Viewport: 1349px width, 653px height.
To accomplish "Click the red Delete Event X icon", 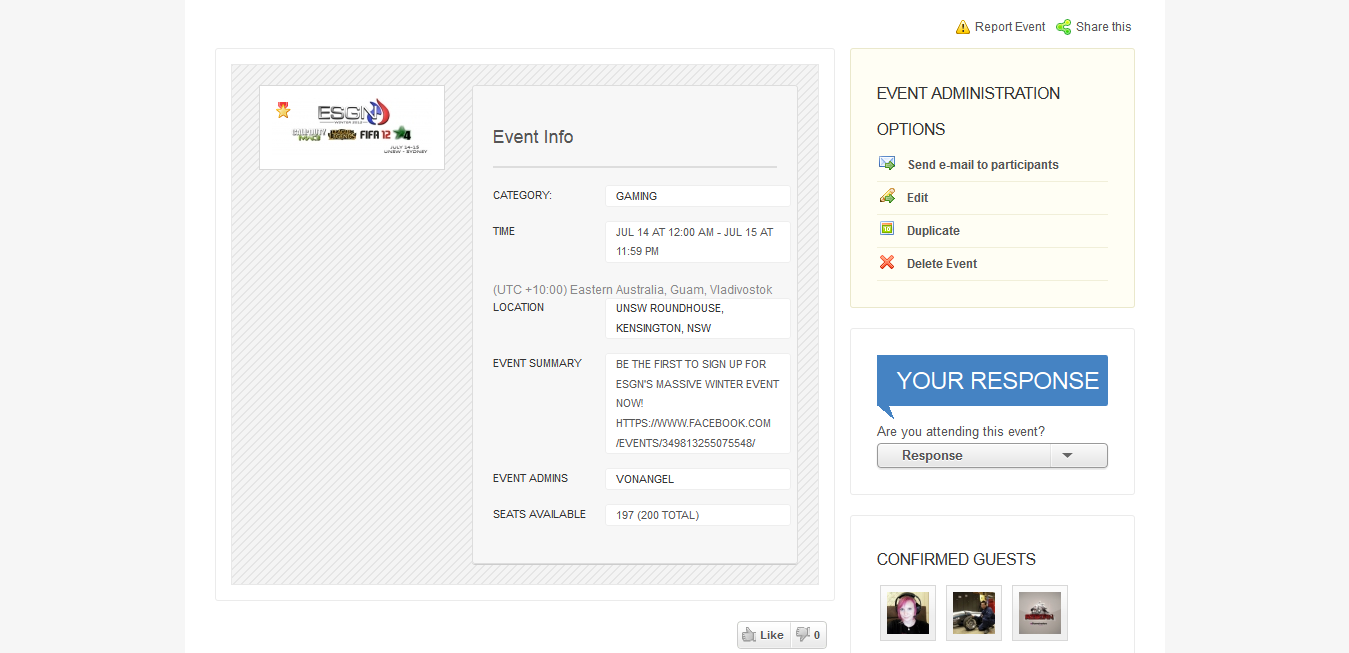I will click(887, 263).
